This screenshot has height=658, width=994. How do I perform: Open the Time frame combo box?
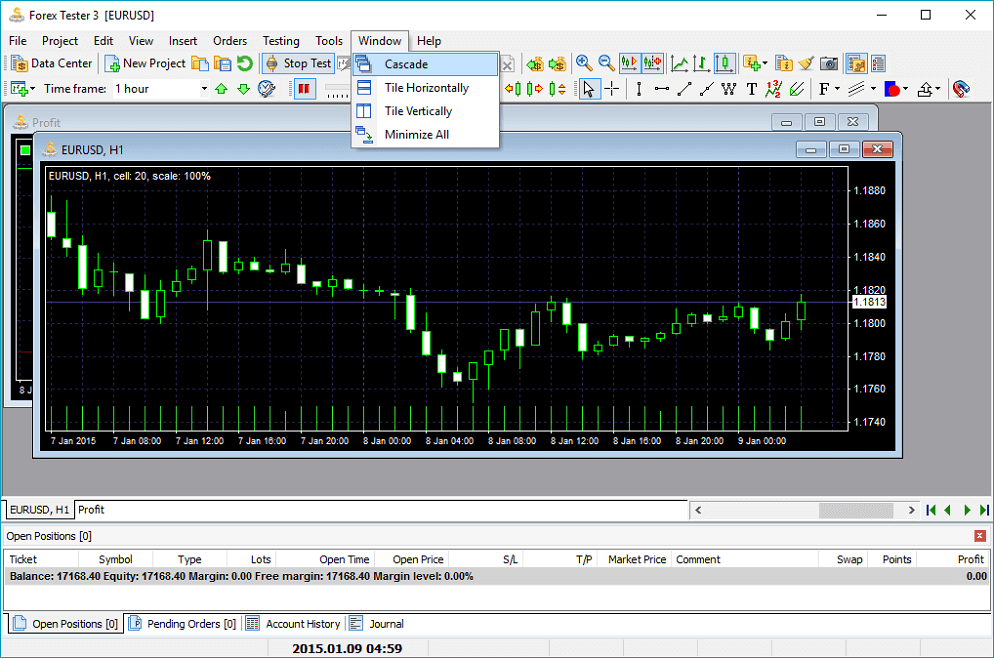(161, 89)
